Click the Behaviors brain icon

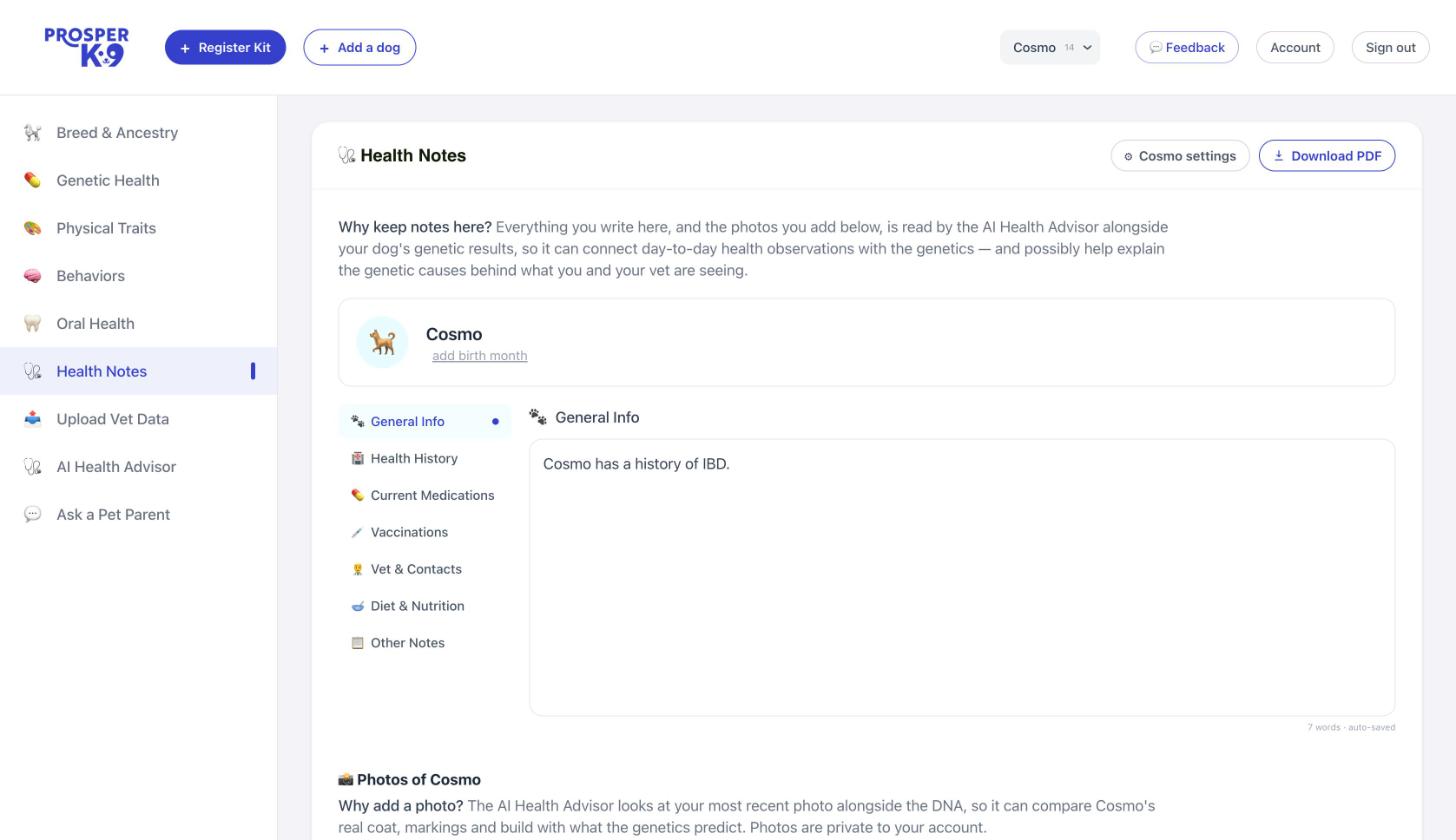33,276
